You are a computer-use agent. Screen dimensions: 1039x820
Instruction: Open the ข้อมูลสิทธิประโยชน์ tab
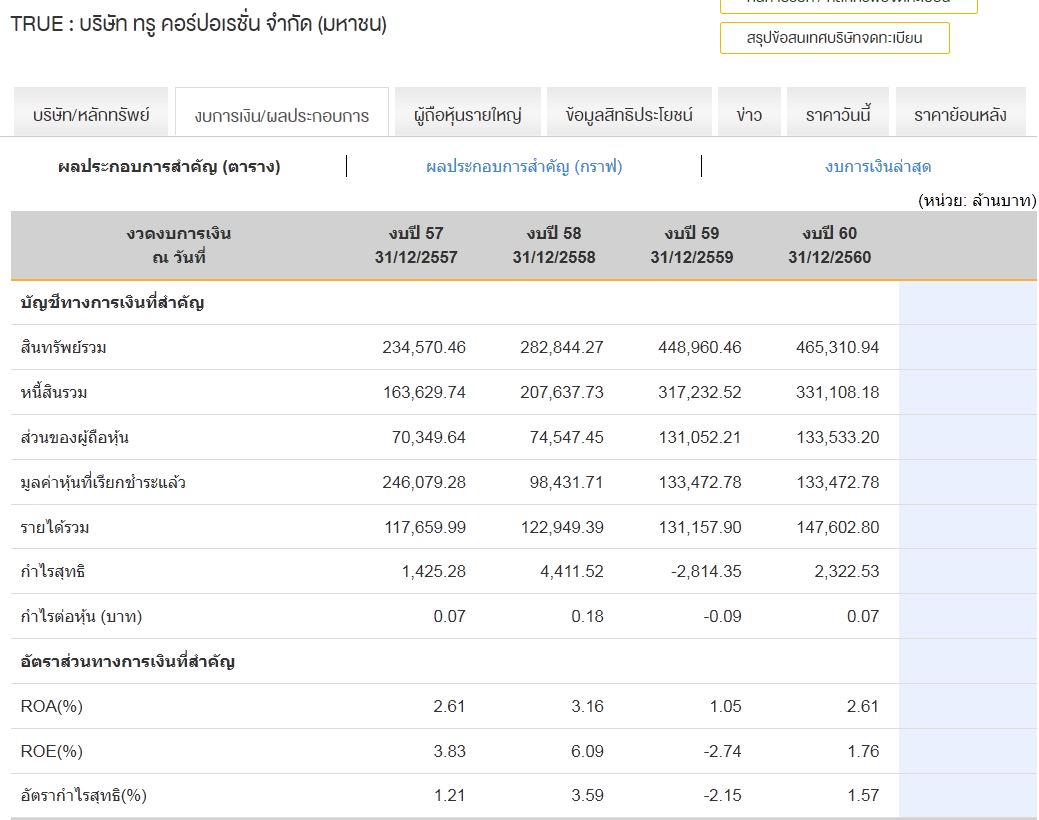coord(629,112)
